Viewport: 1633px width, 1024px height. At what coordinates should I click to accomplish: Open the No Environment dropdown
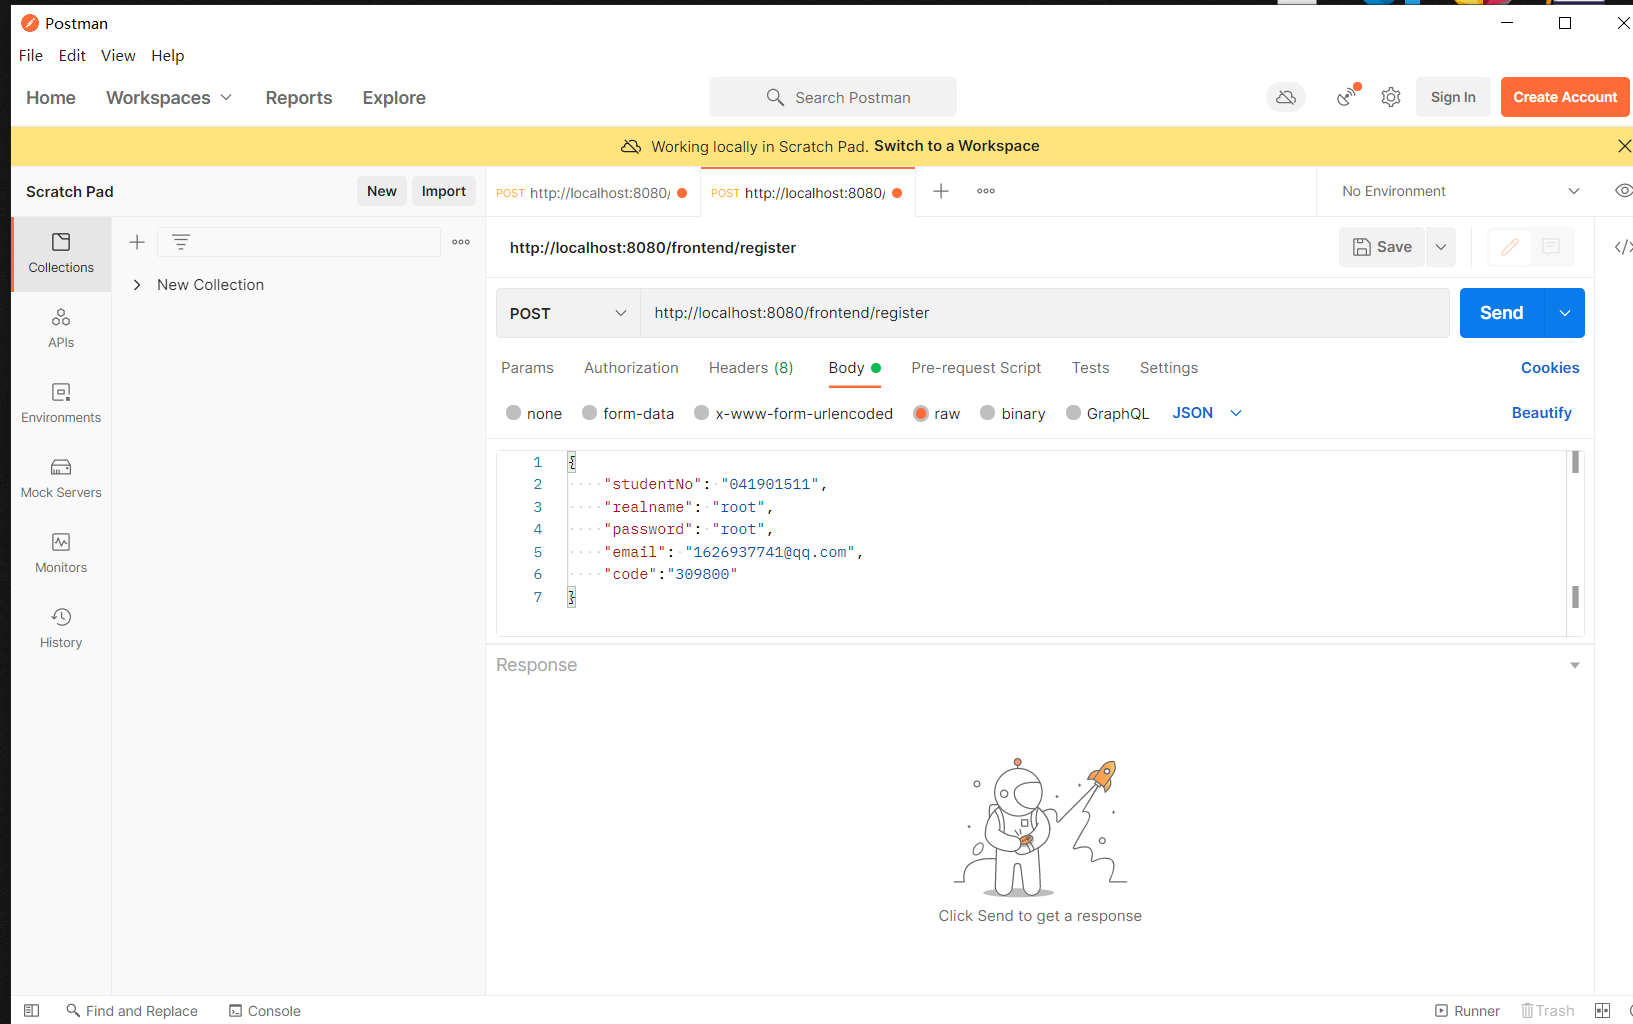(1460, 191)
